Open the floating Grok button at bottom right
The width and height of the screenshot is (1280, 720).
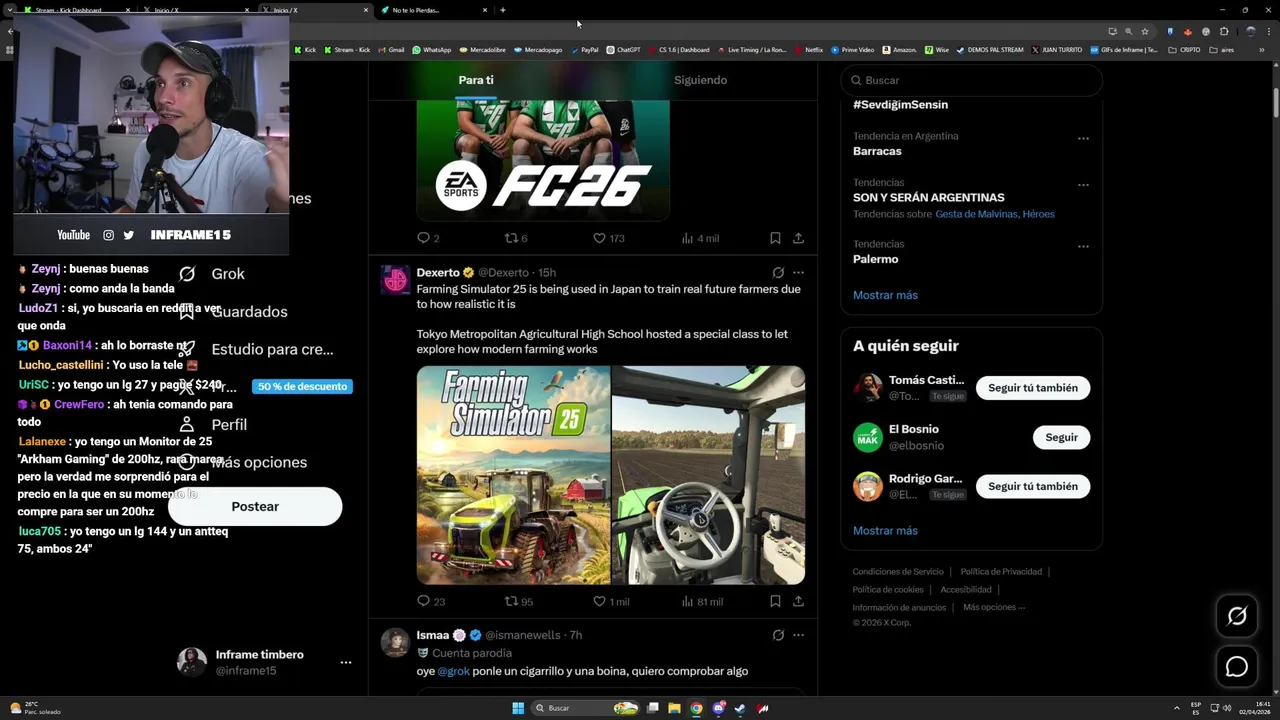(1237, 616)
